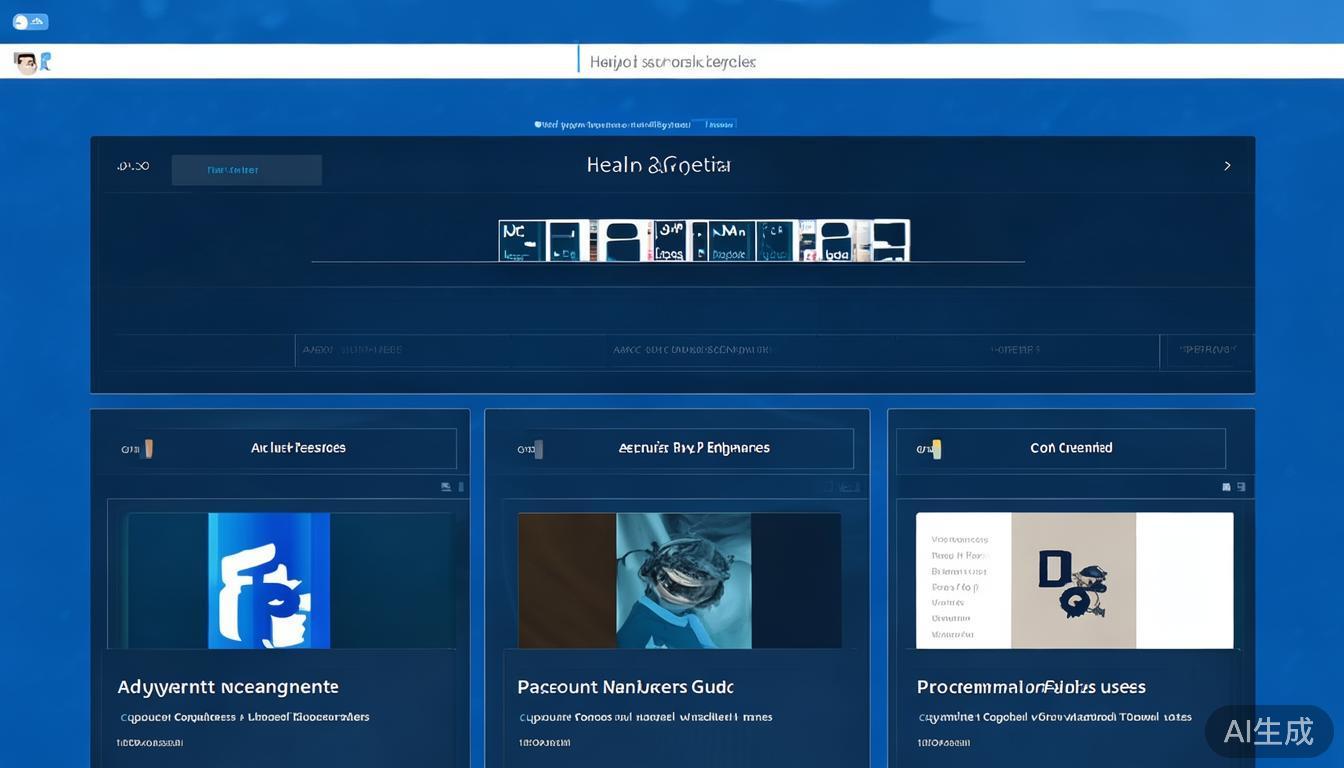The width and height of the screenshot is (1344, 768).
Task: Click the search field in the white top bar
Action: pos(672,62)
